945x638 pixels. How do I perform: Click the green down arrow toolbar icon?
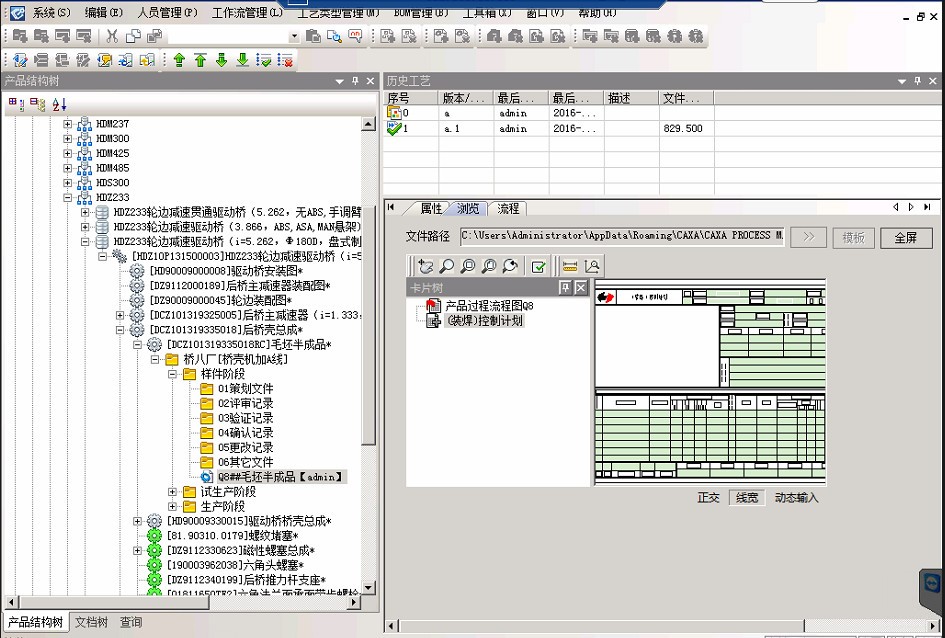(221, 60)
